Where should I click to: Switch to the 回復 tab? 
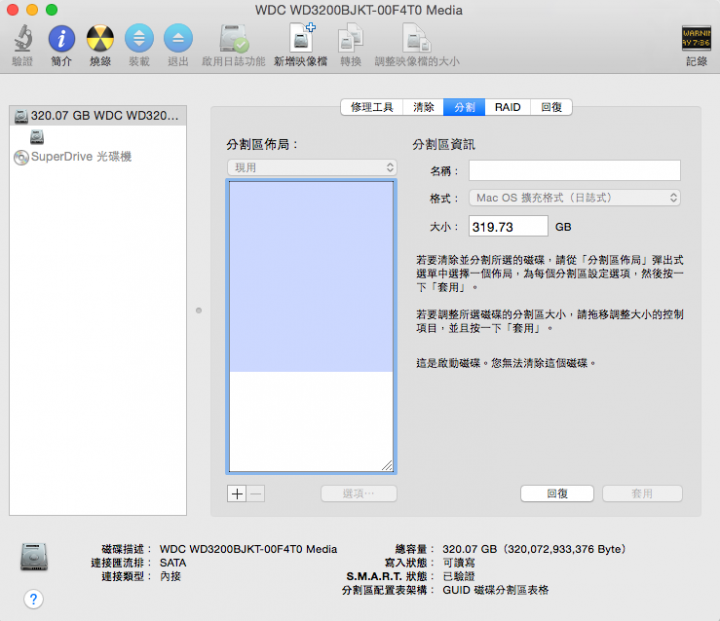pyautogui.click(x=551, y=107)
